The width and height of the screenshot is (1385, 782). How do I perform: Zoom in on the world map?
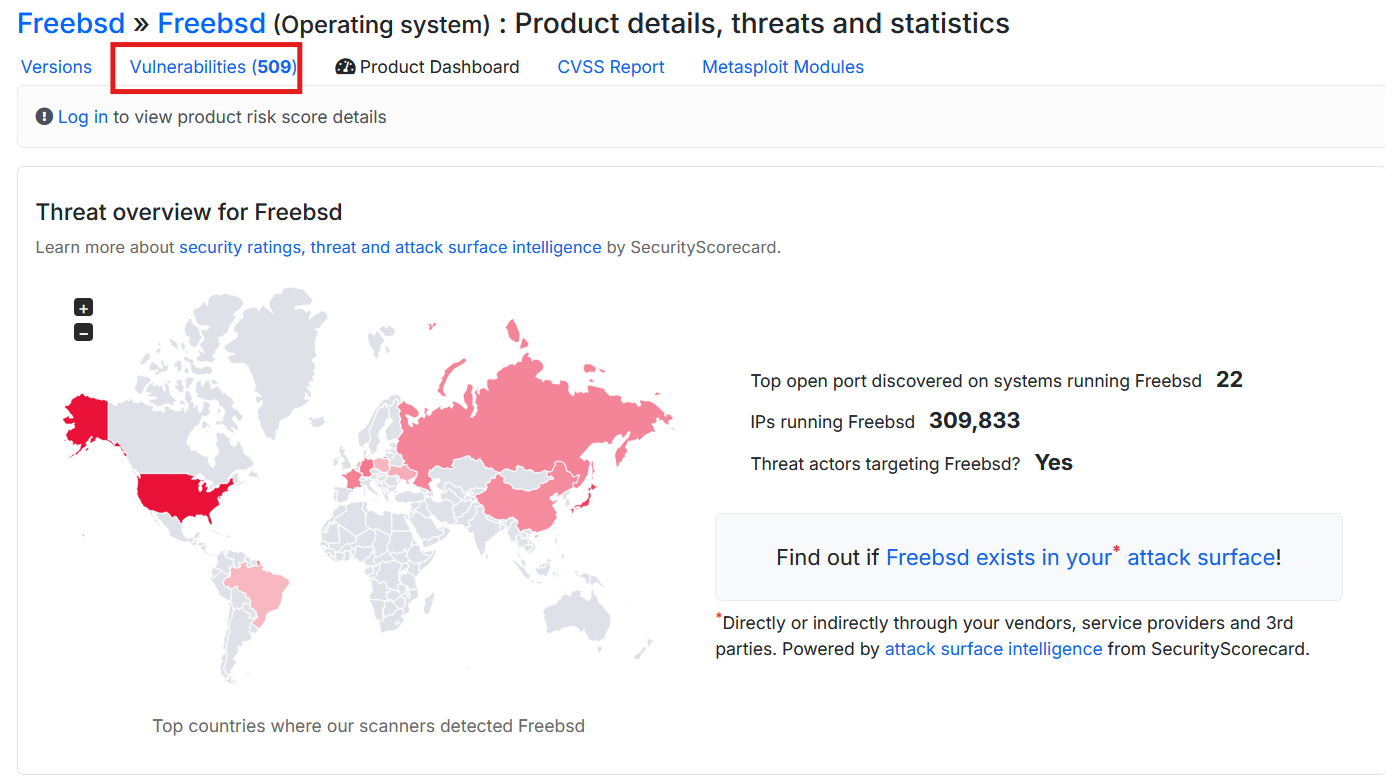pos(84,308)
